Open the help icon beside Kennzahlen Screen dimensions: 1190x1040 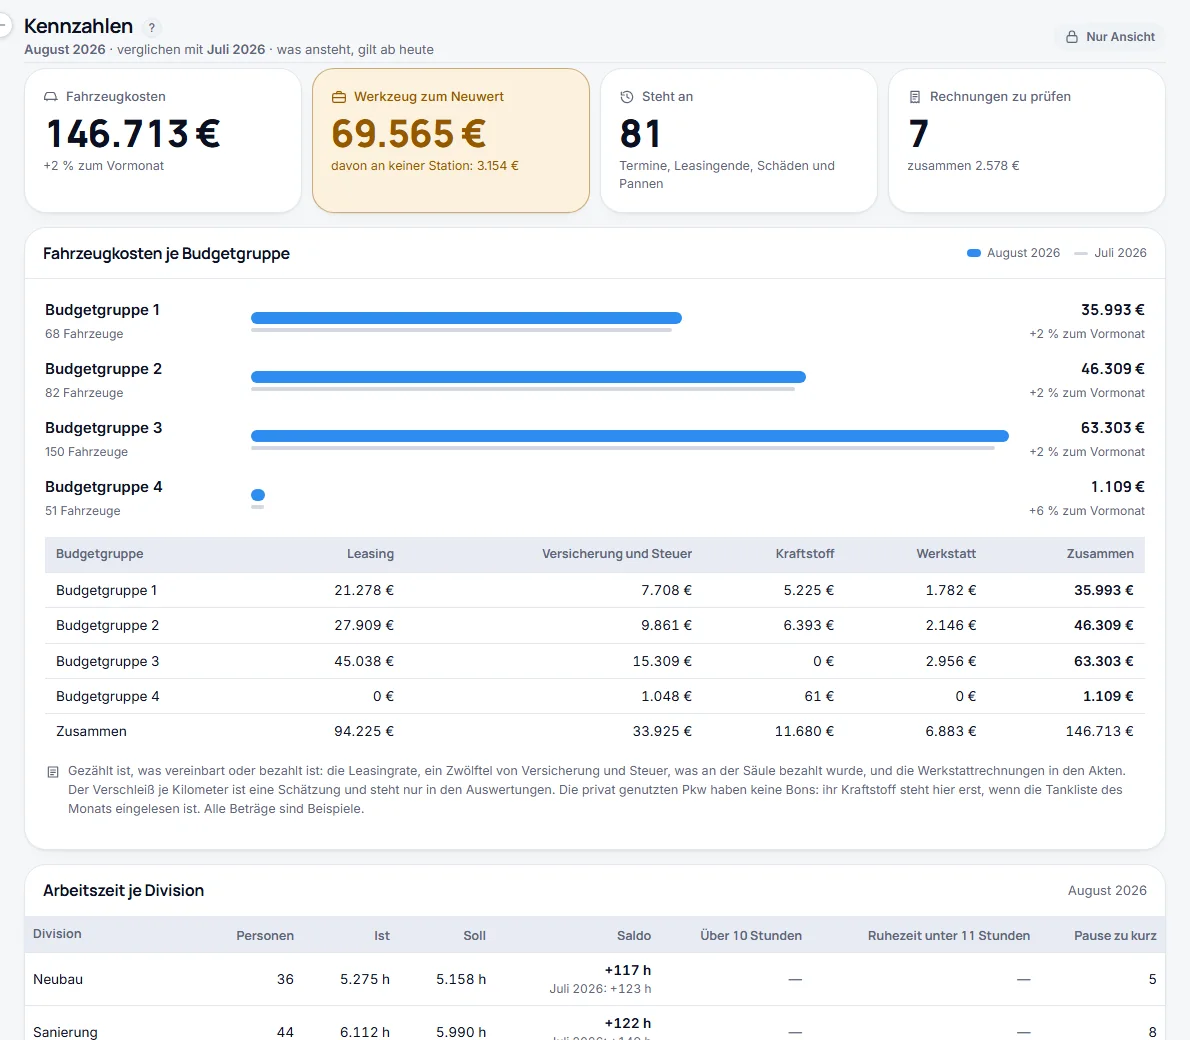click(x=152, y=27)
